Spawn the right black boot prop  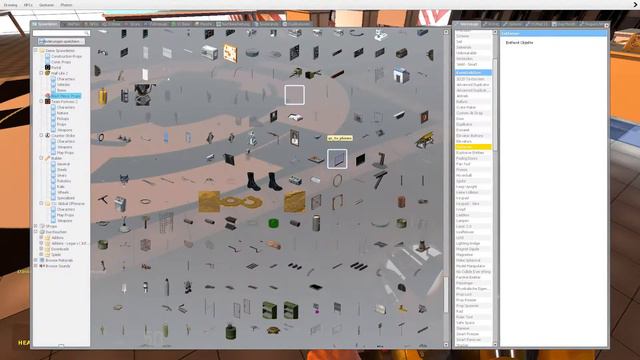coord(275,181)
